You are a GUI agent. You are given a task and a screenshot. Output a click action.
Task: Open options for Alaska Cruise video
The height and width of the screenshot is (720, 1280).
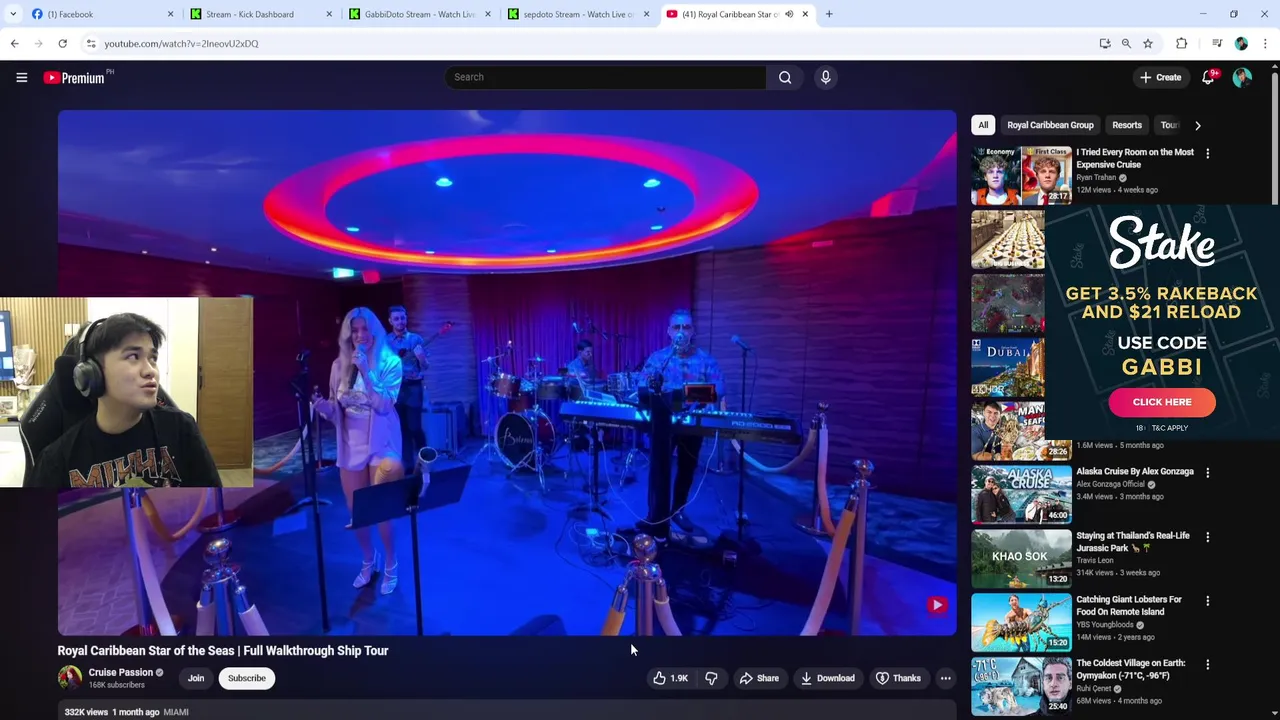tap(1207, 473)
